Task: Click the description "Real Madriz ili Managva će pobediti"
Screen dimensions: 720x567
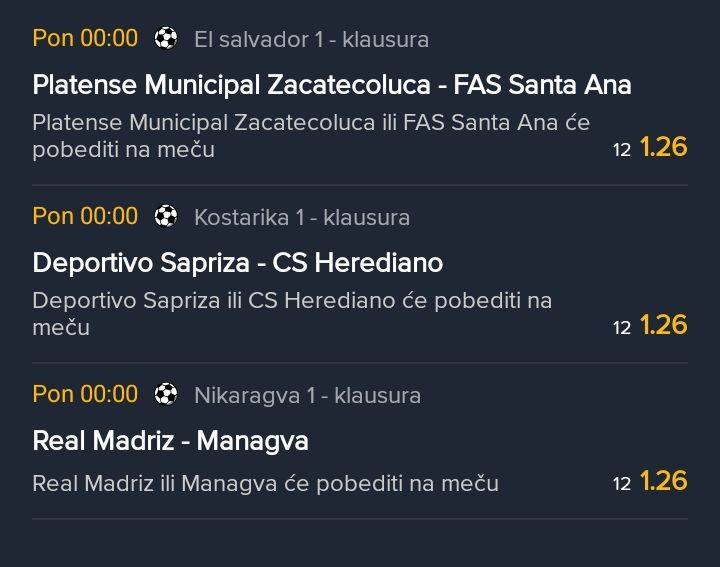Action: tap(265, 483)
